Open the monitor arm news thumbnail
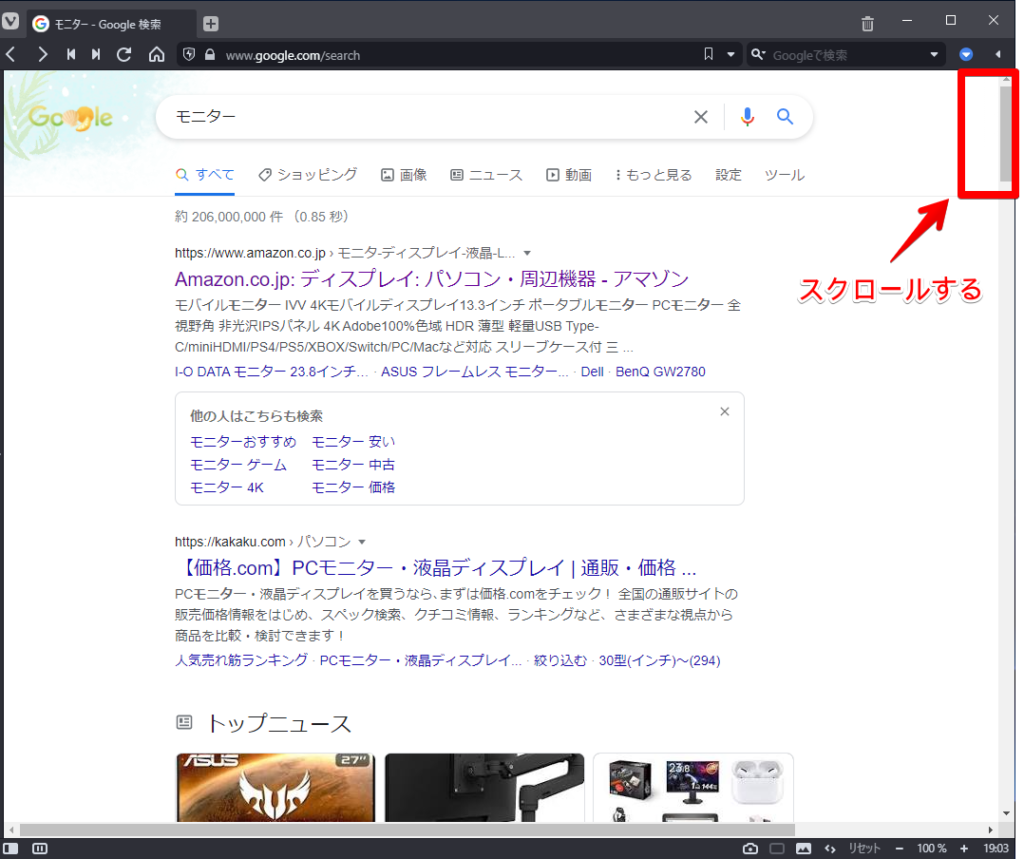Viewport: 1024px width, 859px height. tap(485, 787)
